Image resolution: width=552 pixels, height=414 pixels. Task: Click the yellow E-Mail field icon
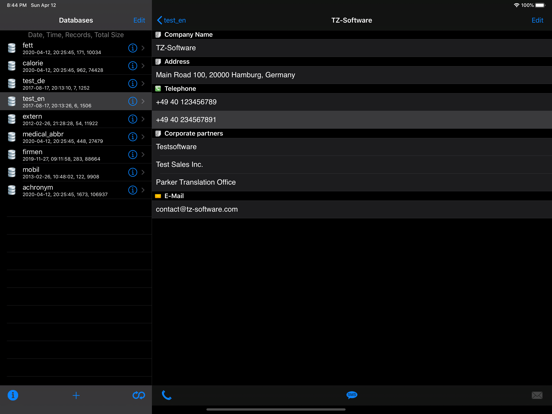158,196
